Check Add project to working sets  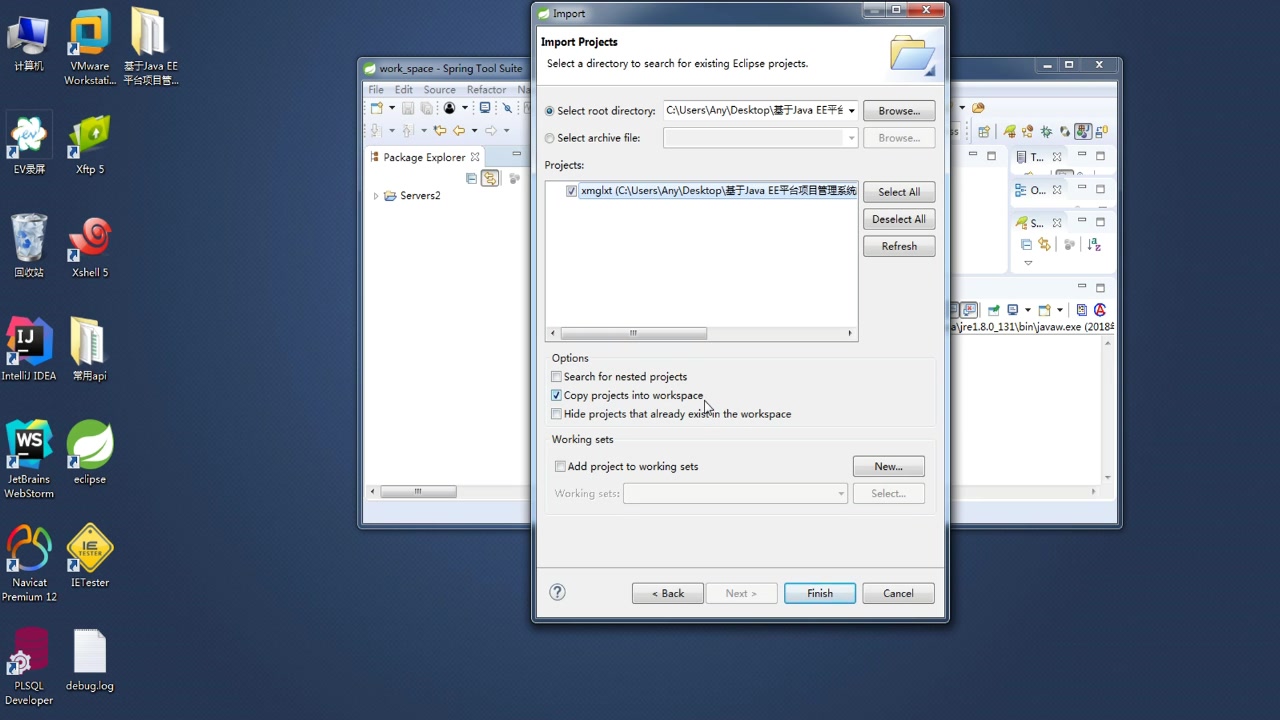point(560,466)
